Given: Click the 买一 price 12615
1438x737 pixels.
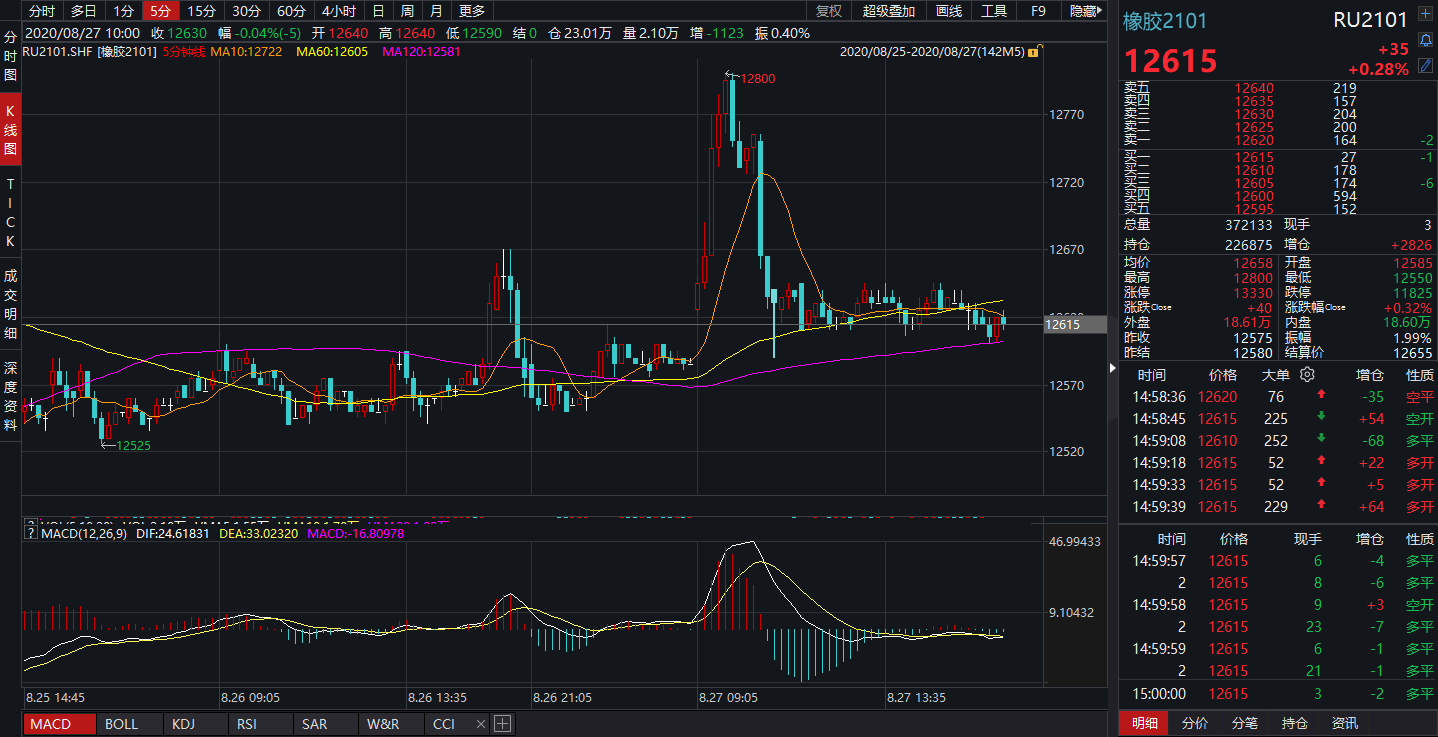Looking at the screenshot, I should coord(1253,157).
